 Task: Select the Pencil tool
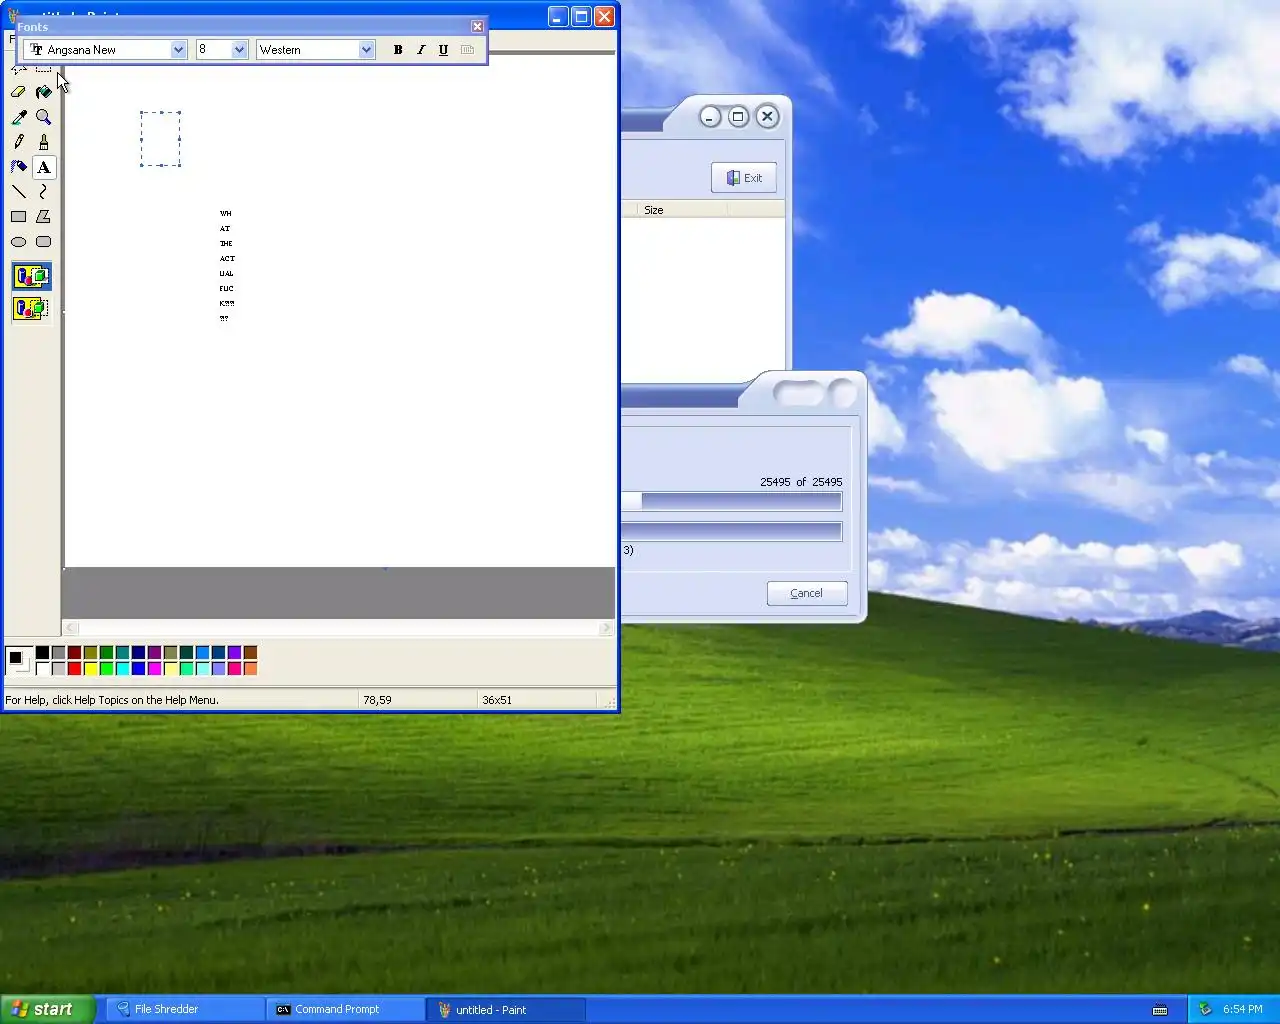pos(18,142)
